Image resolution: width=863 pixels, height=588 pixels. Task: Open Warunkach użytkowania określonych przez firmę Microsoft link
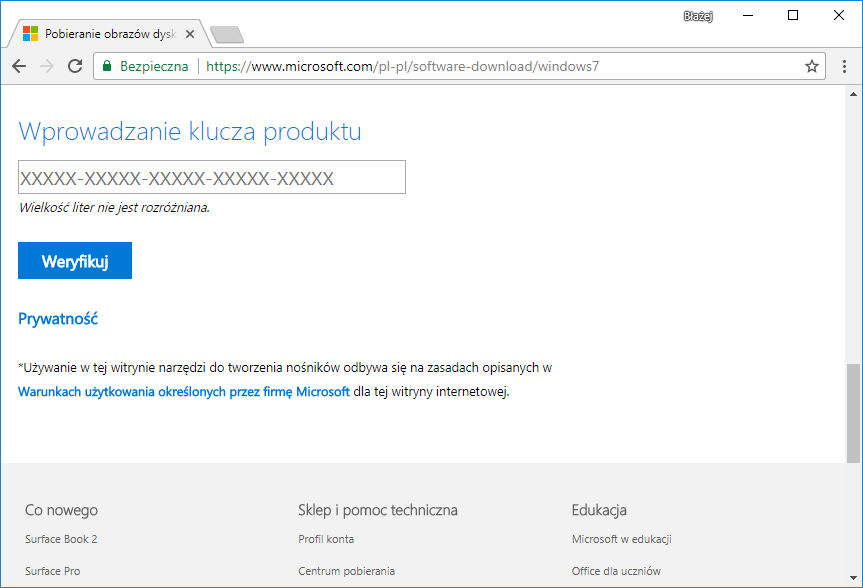pyautogui.click(x=184, y=391)
